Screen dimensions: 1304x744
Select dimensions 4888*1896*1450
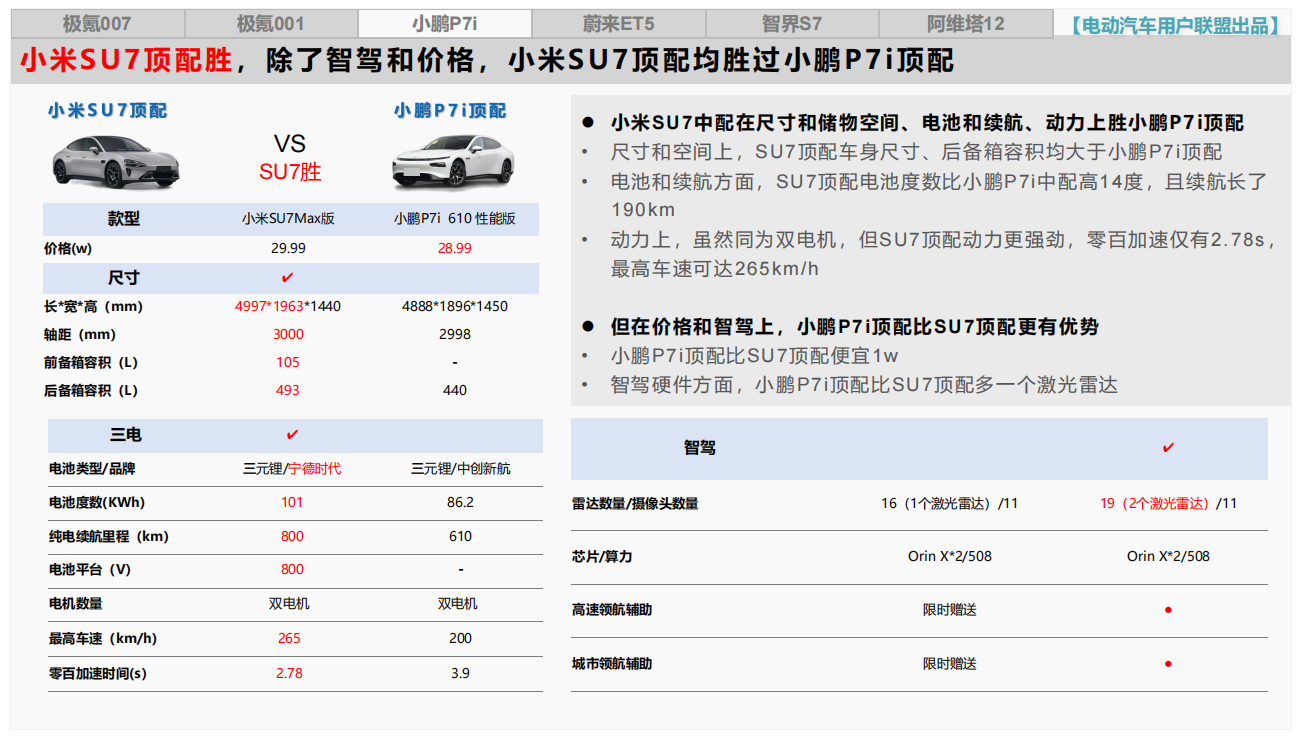coord(455,306)
